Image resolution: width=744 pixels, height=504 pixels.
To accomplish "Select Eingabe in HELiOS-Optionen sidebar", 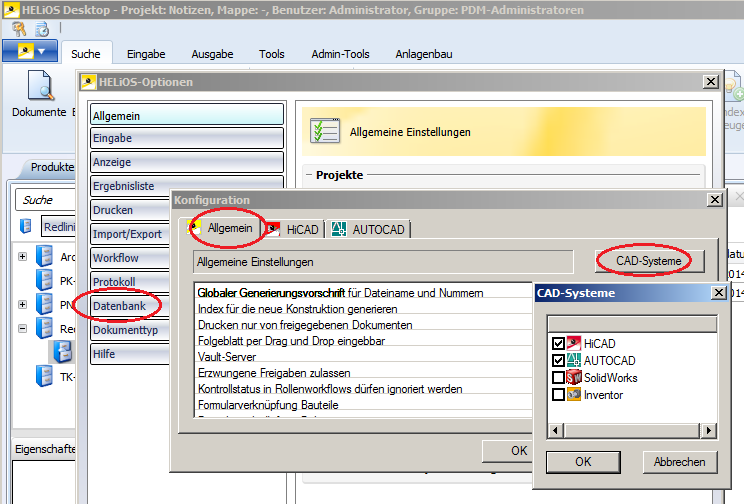I will [187, 138].
